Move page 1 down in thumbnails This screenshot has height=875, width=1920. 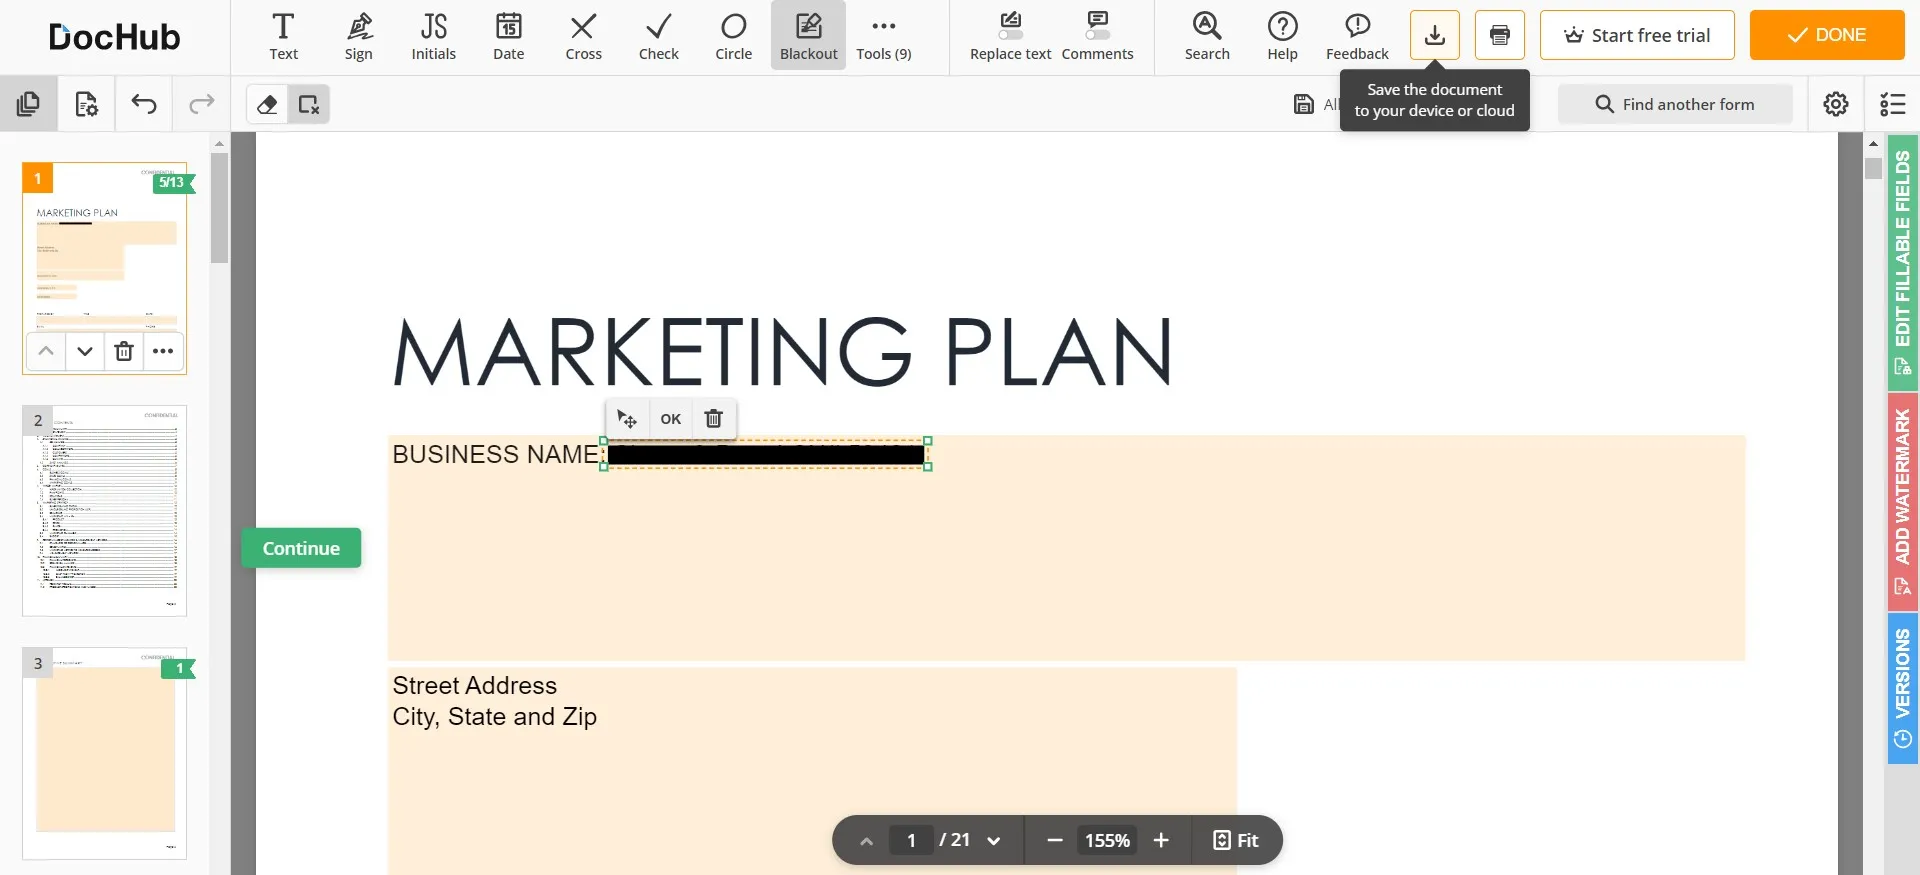coord(85,351)
